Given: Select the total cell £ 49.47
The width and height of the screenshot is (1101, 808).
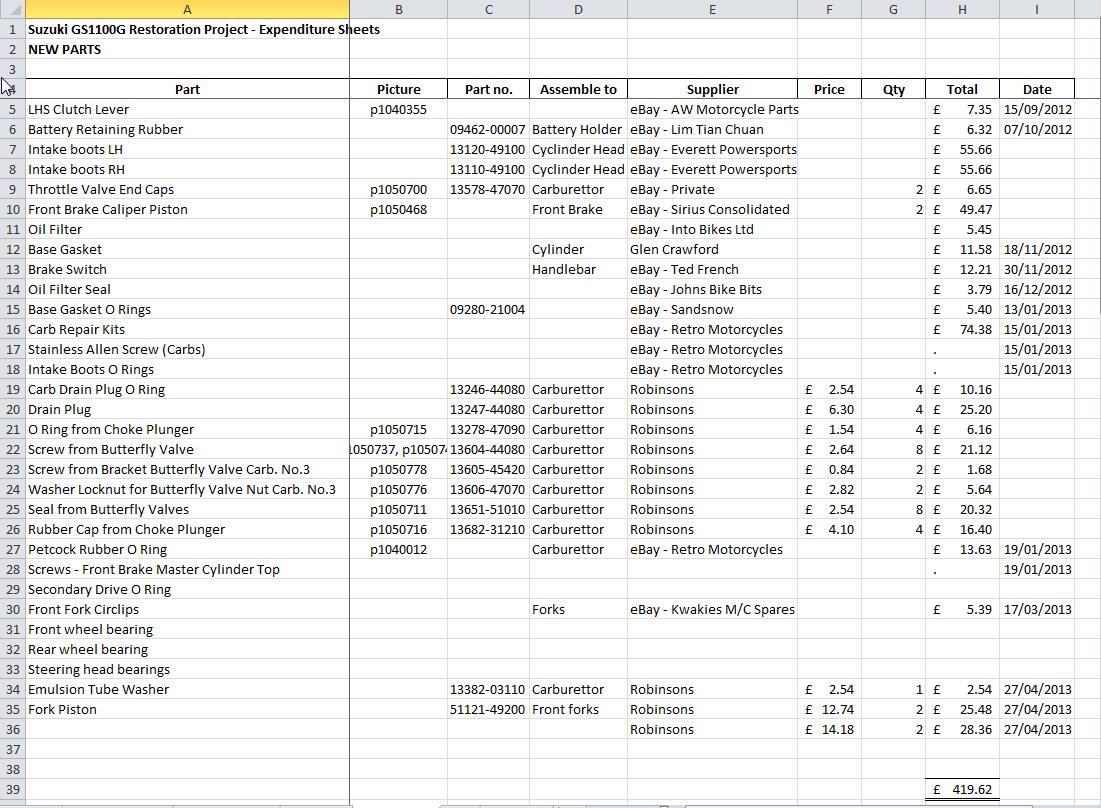Looking at the screenshot, I should click(962, 209).
